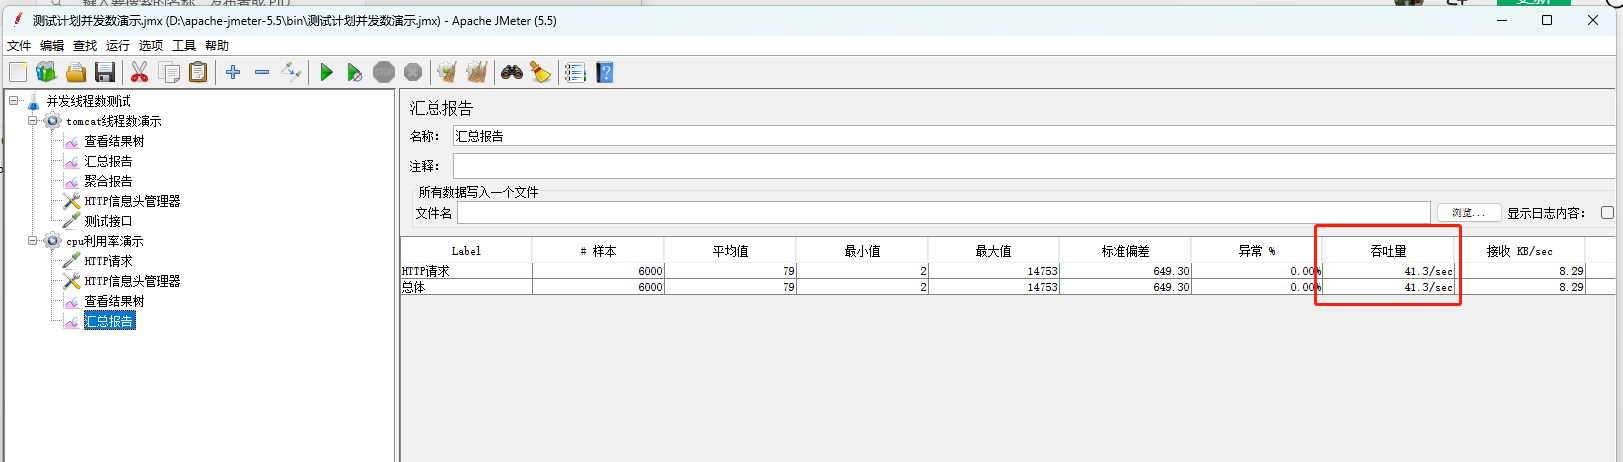This screenshot has width=1623, height=462.
Task: Open the 选项 menu
Action: (150, 46)
